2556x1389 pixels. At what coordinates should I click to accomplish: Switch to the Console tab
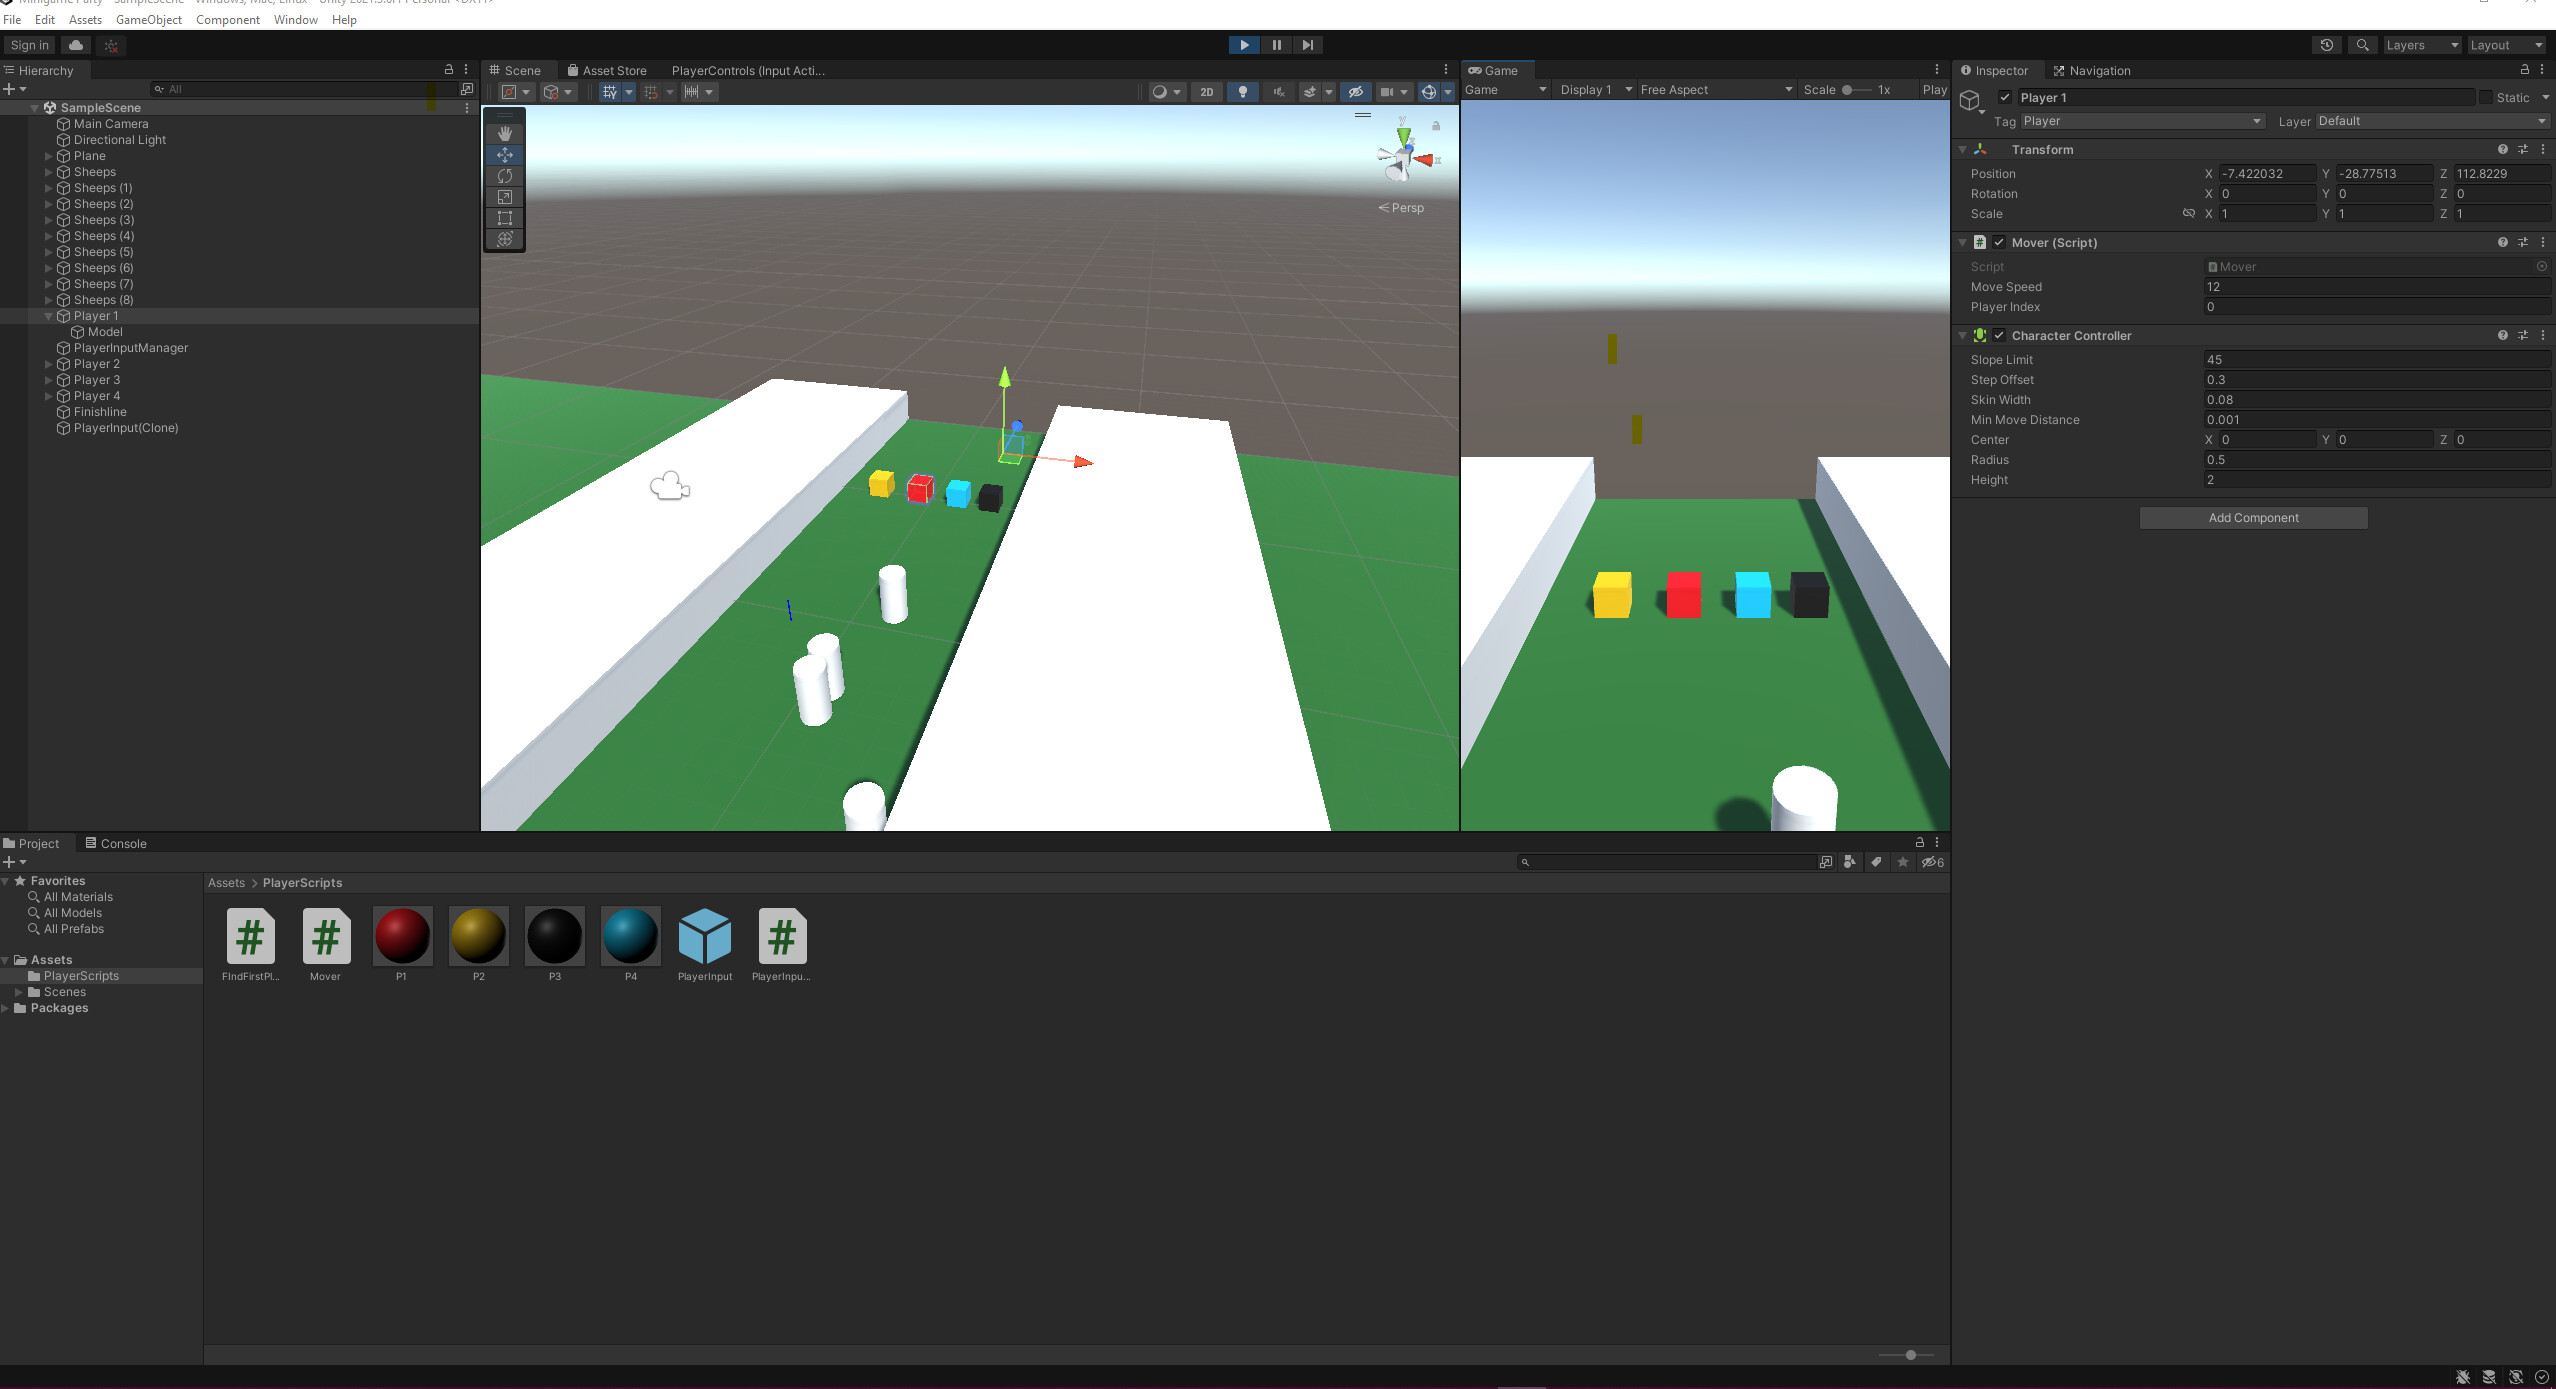116,843
